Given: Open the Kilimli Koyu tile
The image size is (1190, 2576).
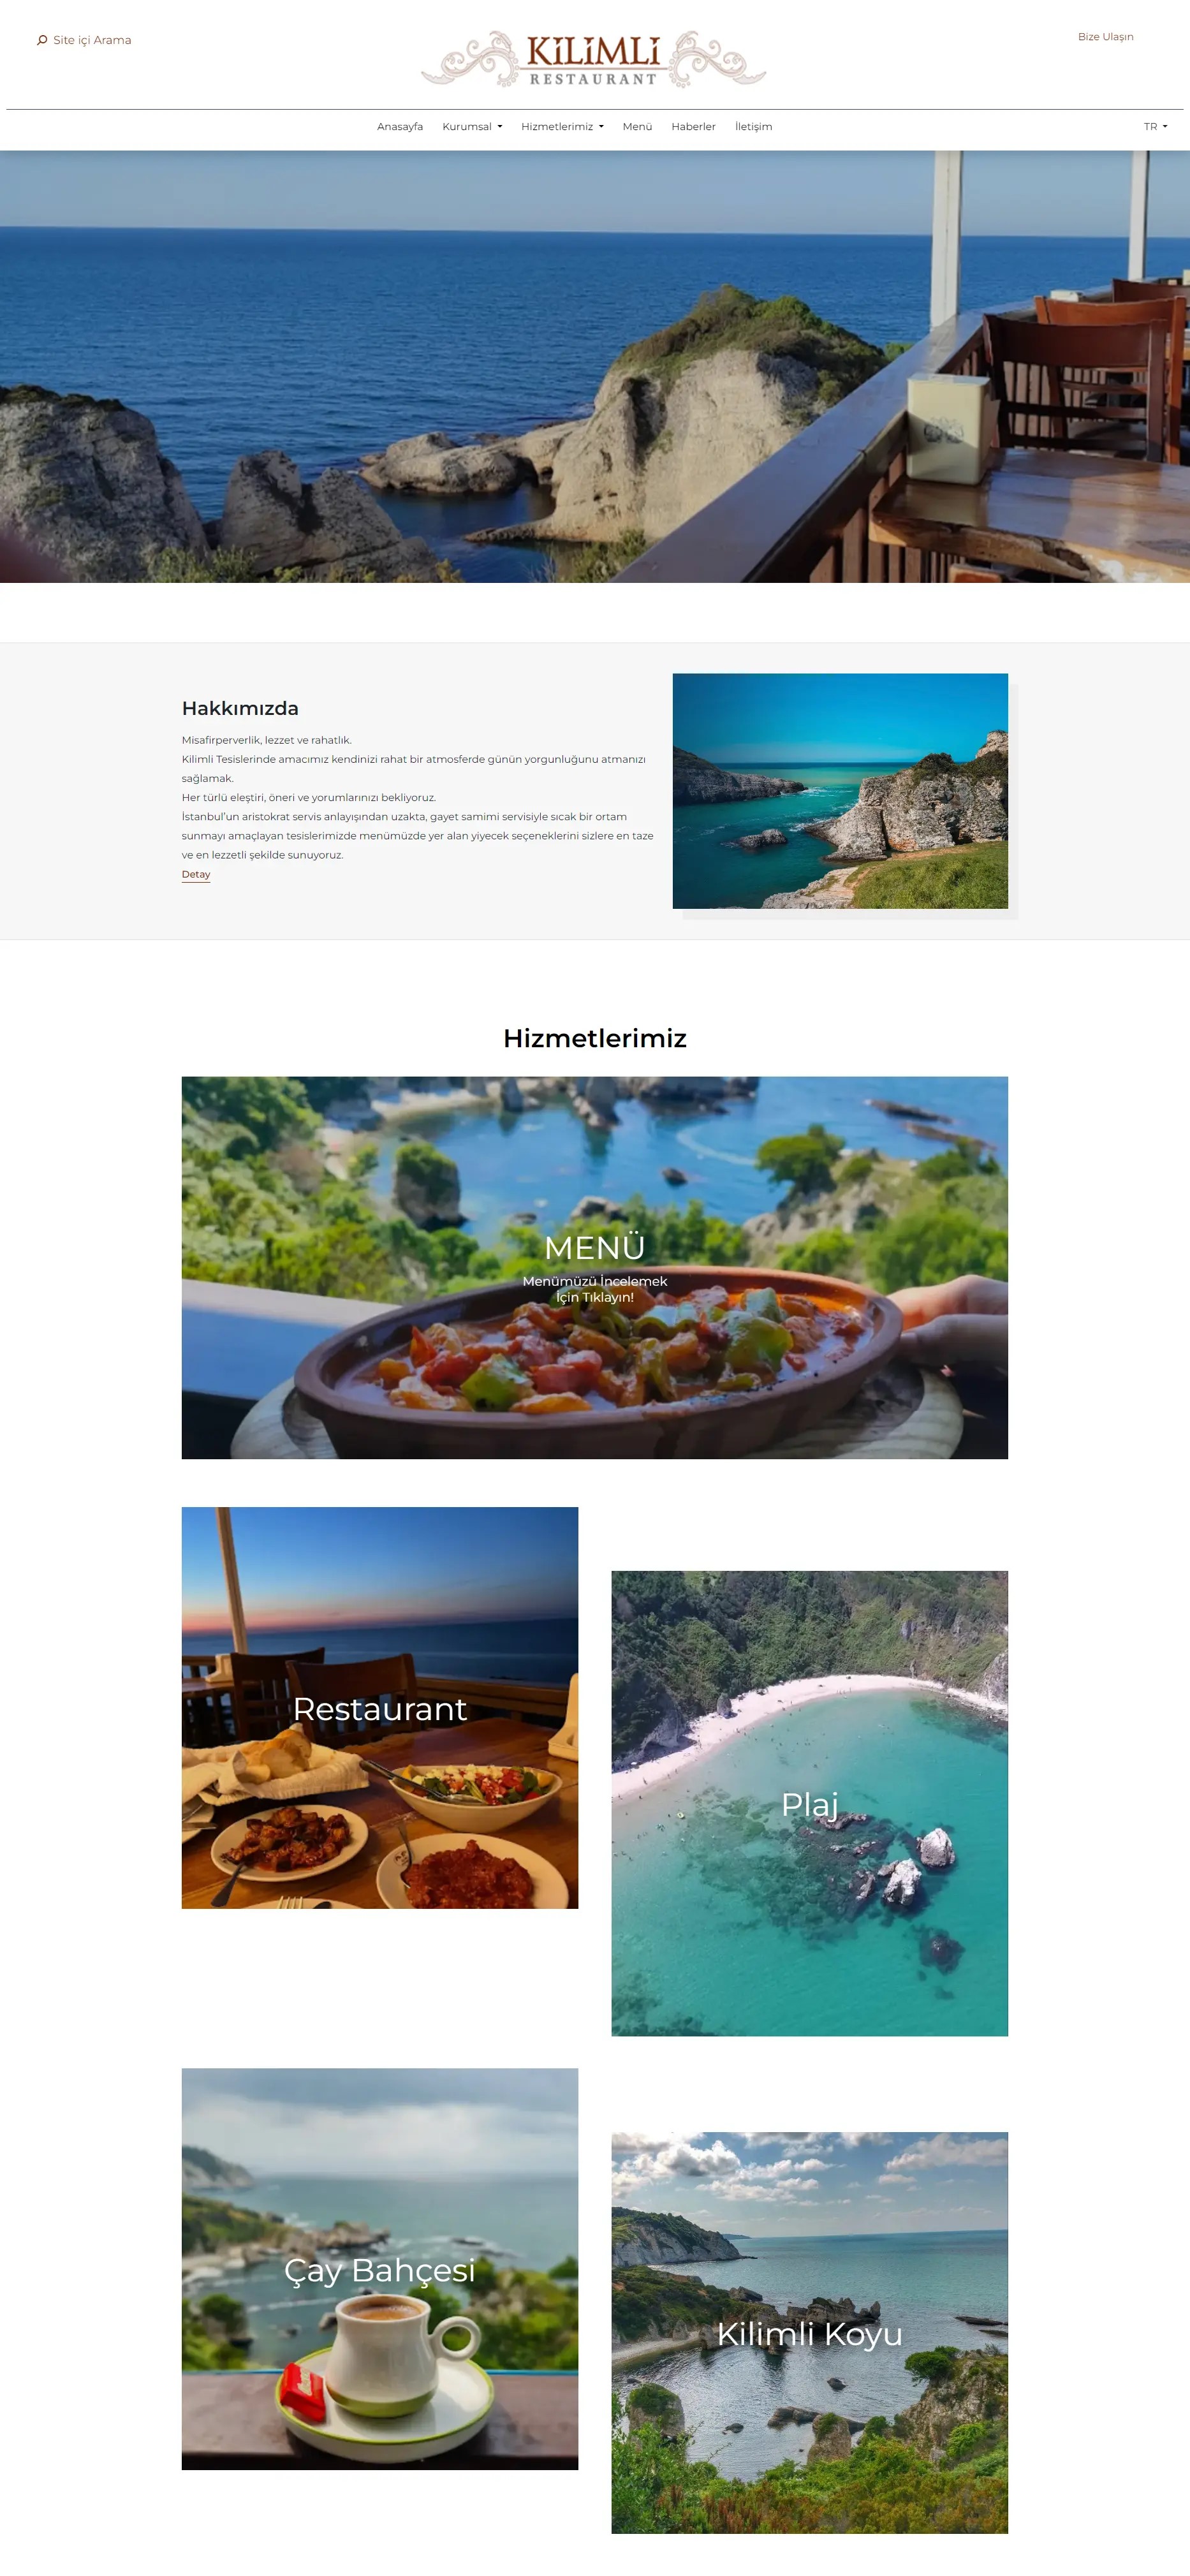Looking at the screenshot, I should point(810,2332).
